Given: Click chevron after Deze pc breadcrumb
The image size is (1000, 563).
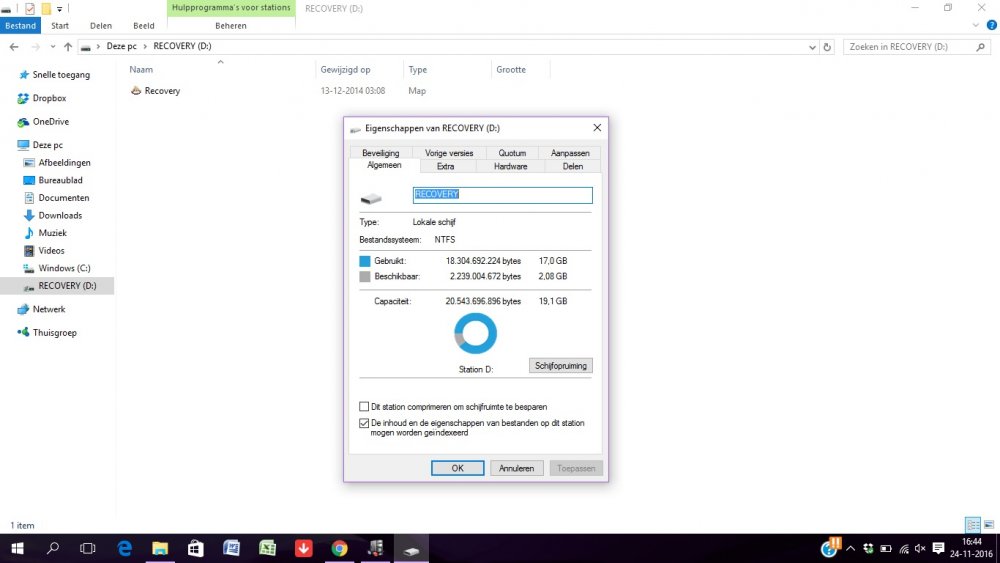Looking at the screenshot, I should [145, 47].
